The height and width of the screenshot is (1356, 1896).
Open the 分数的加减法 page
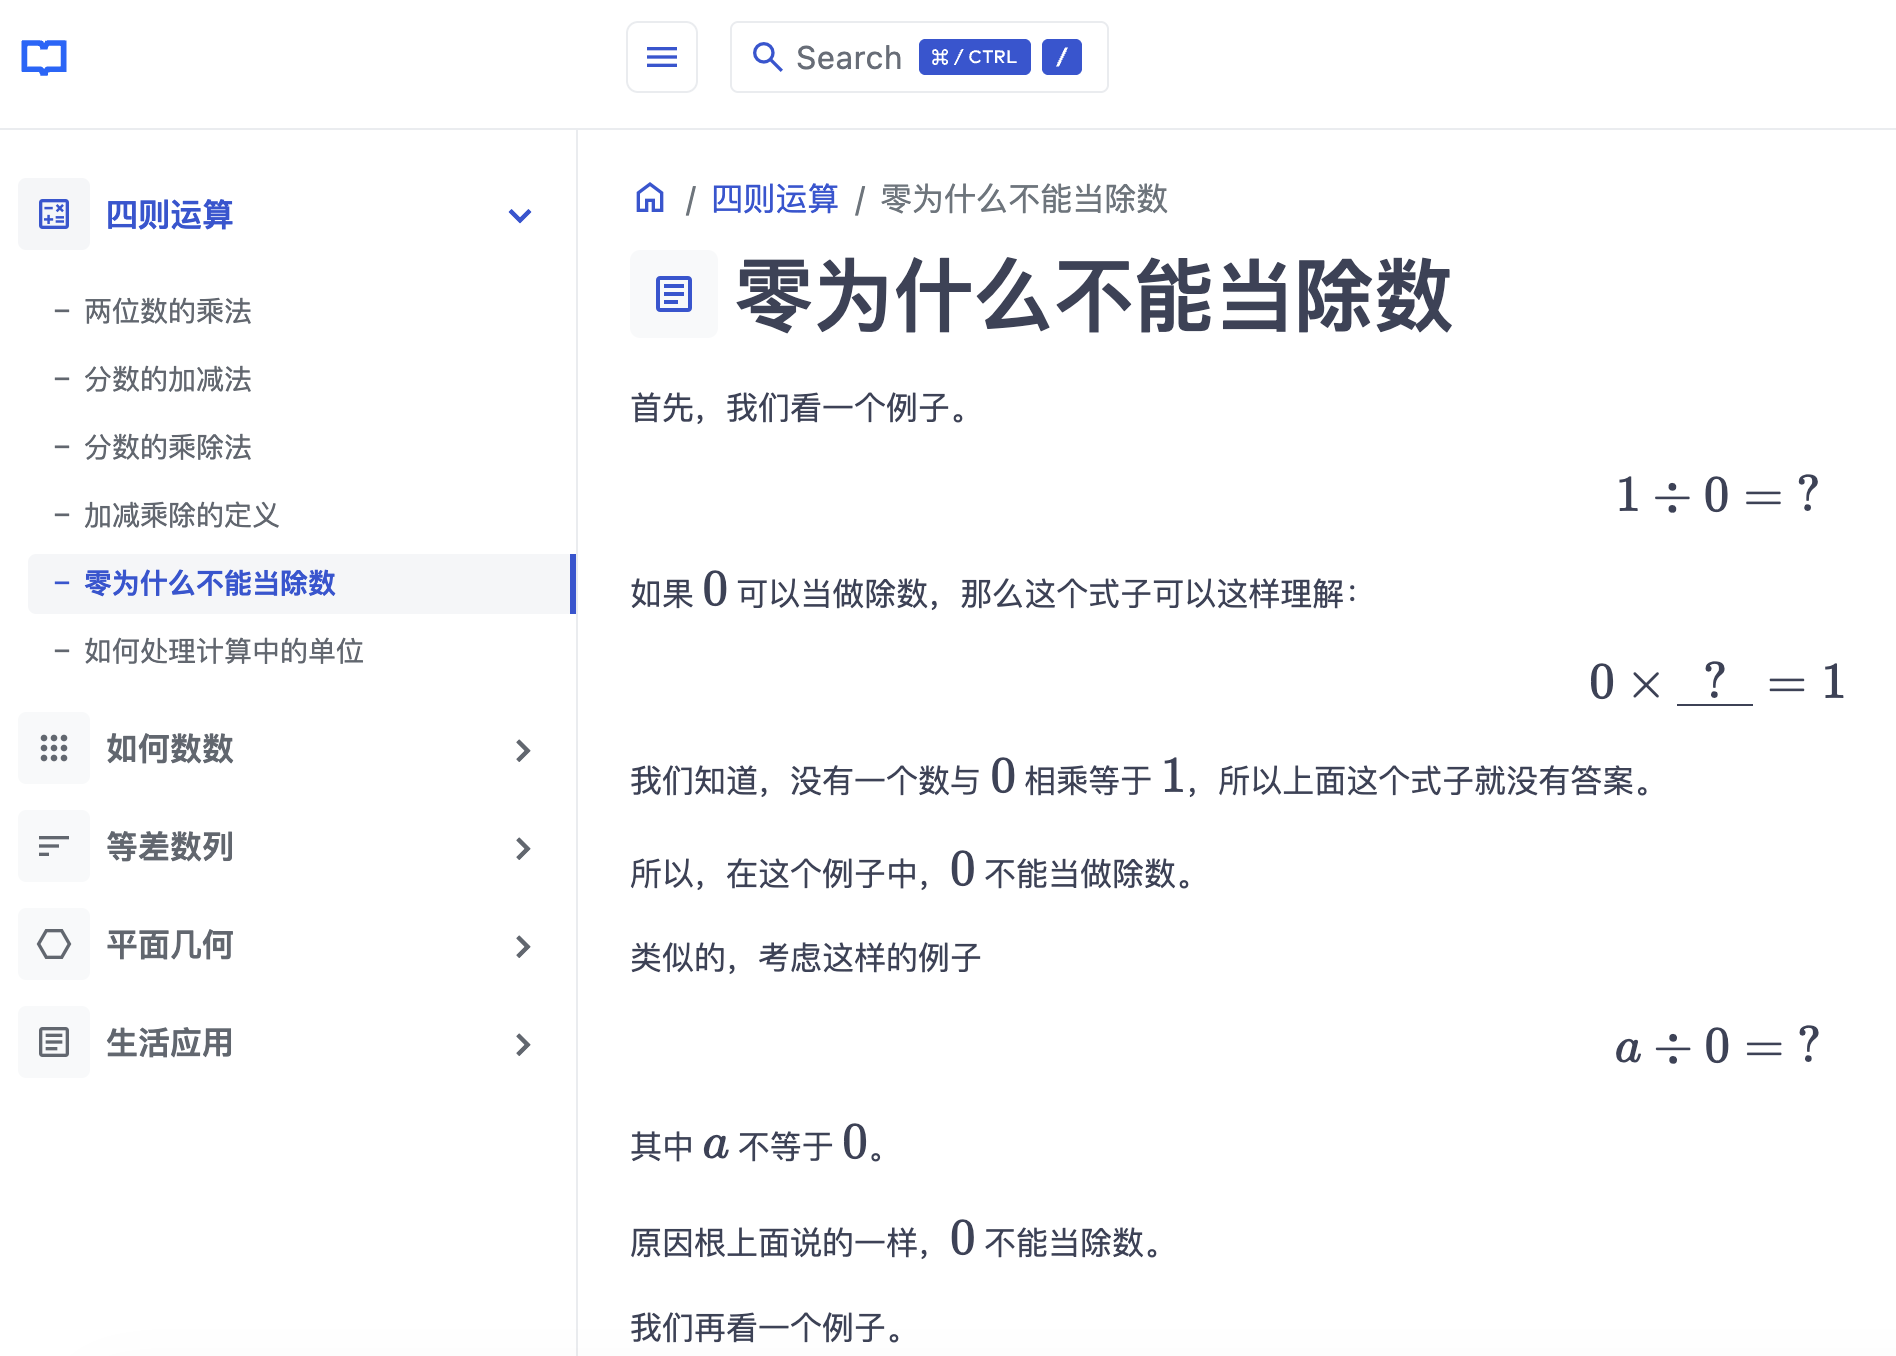(168, 379)
